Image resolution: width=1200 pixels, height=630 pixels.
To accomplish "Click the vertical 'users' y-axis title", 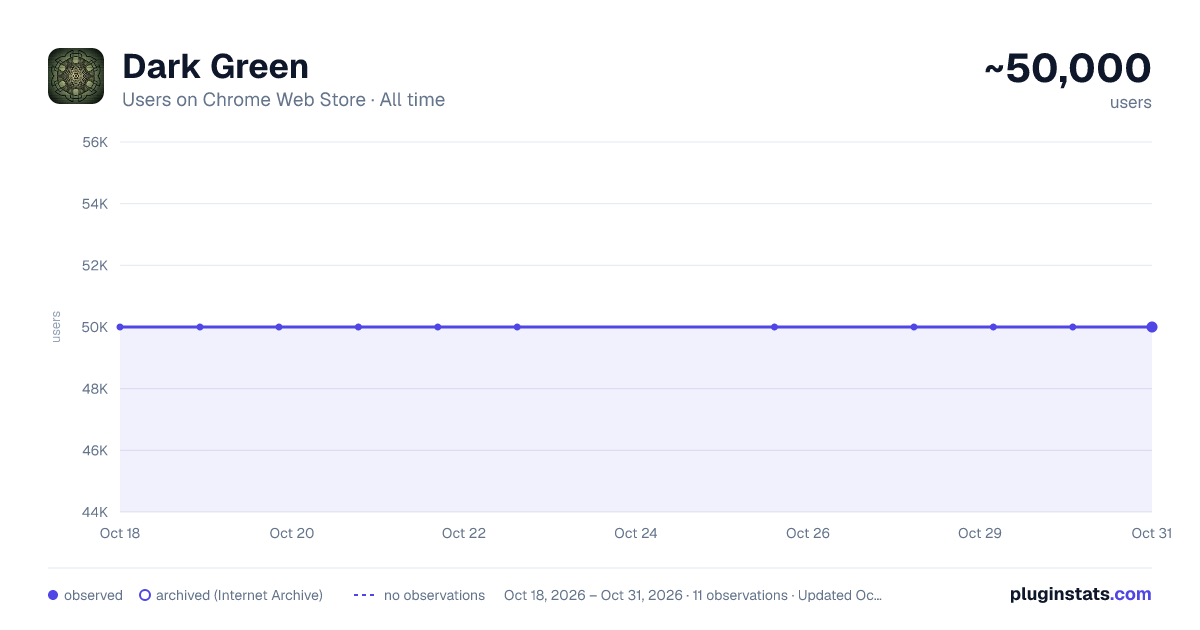I will point(56,327).
